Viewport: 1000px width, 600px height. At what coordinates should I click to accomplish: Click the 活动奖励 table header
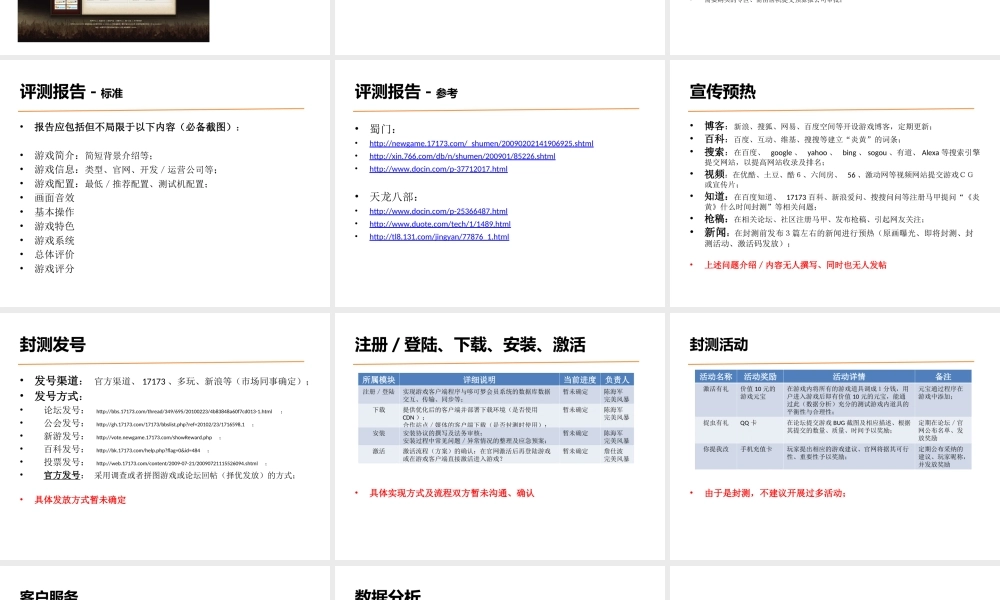tap(760, 377)
